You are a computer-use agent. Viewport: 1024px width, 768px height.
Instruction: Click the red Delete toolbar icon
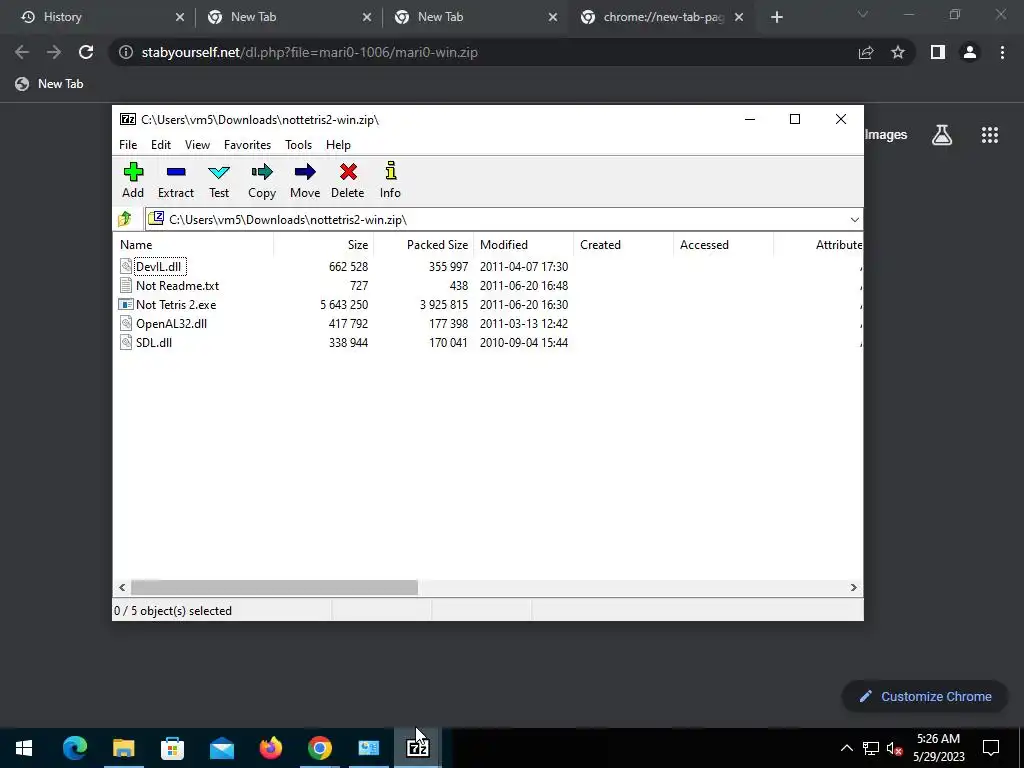tap(347, 180)
